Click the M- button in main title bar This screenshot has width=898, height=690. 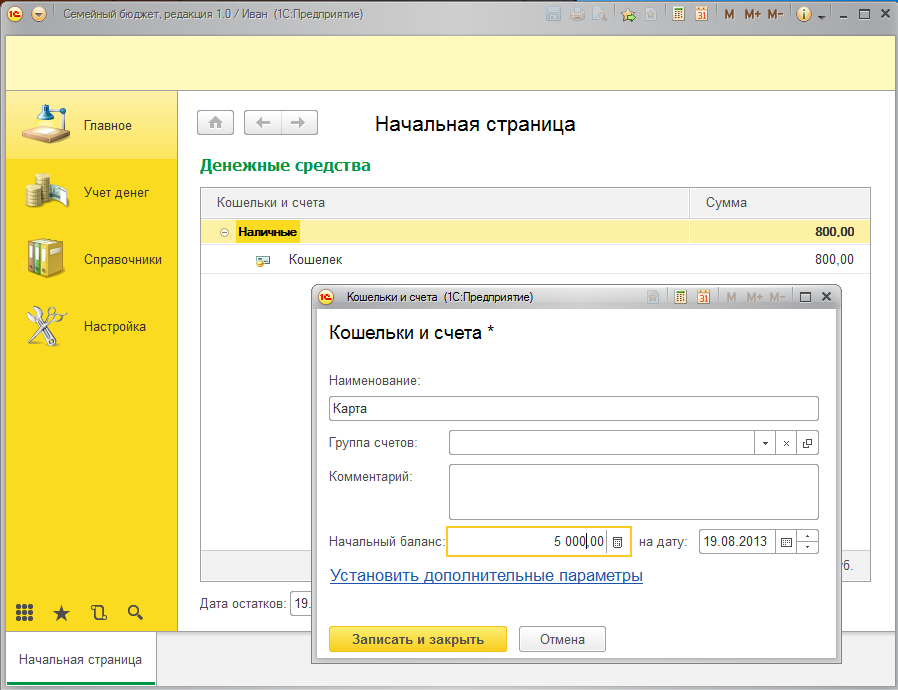[775, 14]
